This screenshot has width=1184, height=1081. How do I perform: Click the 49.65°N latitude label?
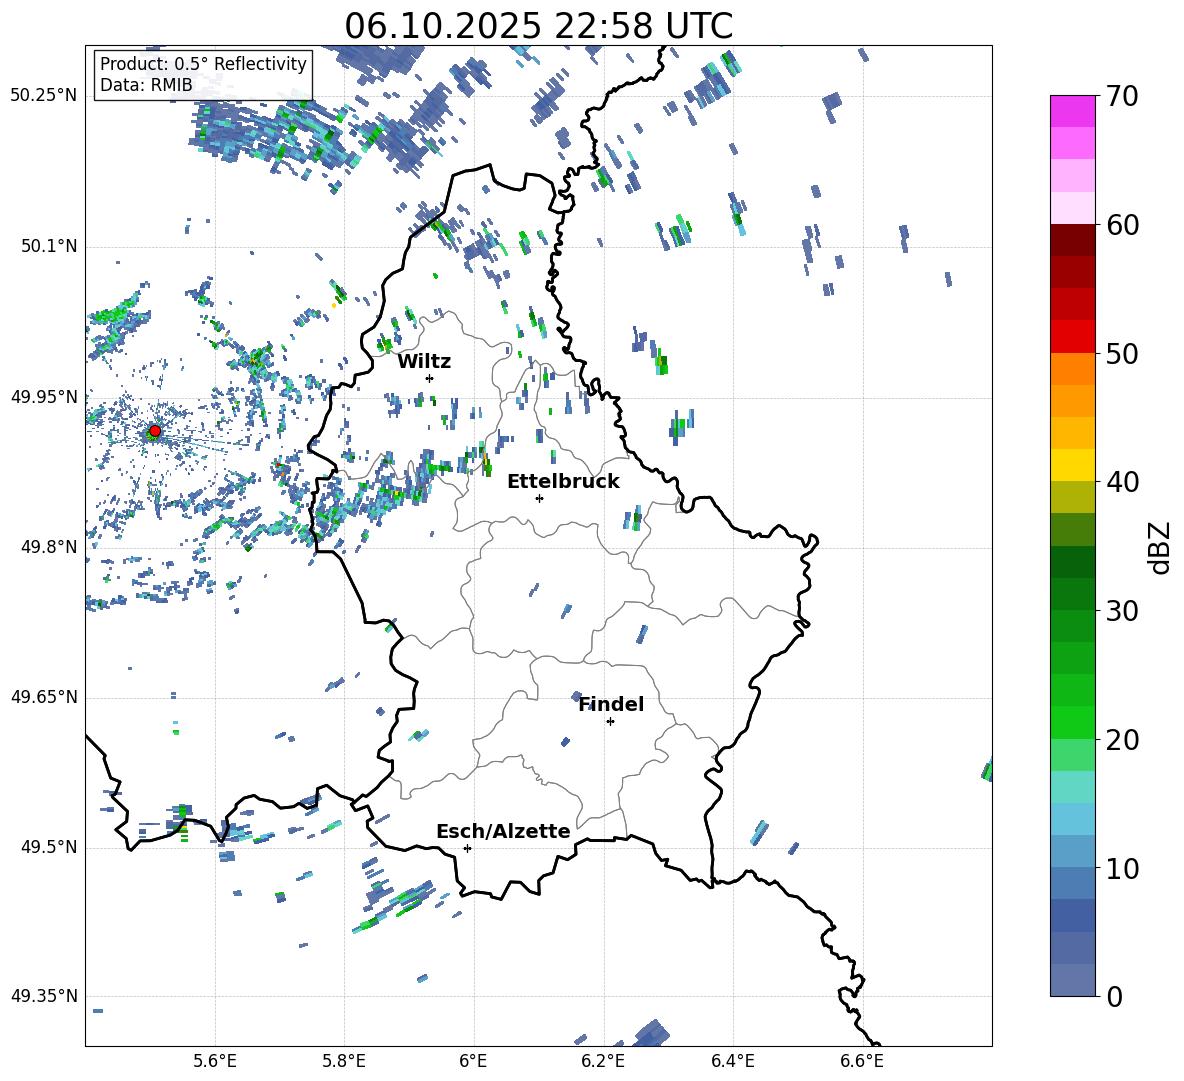pyautogui.click(x=43, y=697)
